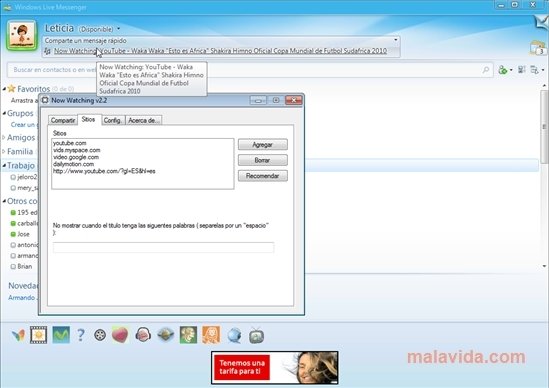Open the Acerca de... tab

click(x=144, y=120)
